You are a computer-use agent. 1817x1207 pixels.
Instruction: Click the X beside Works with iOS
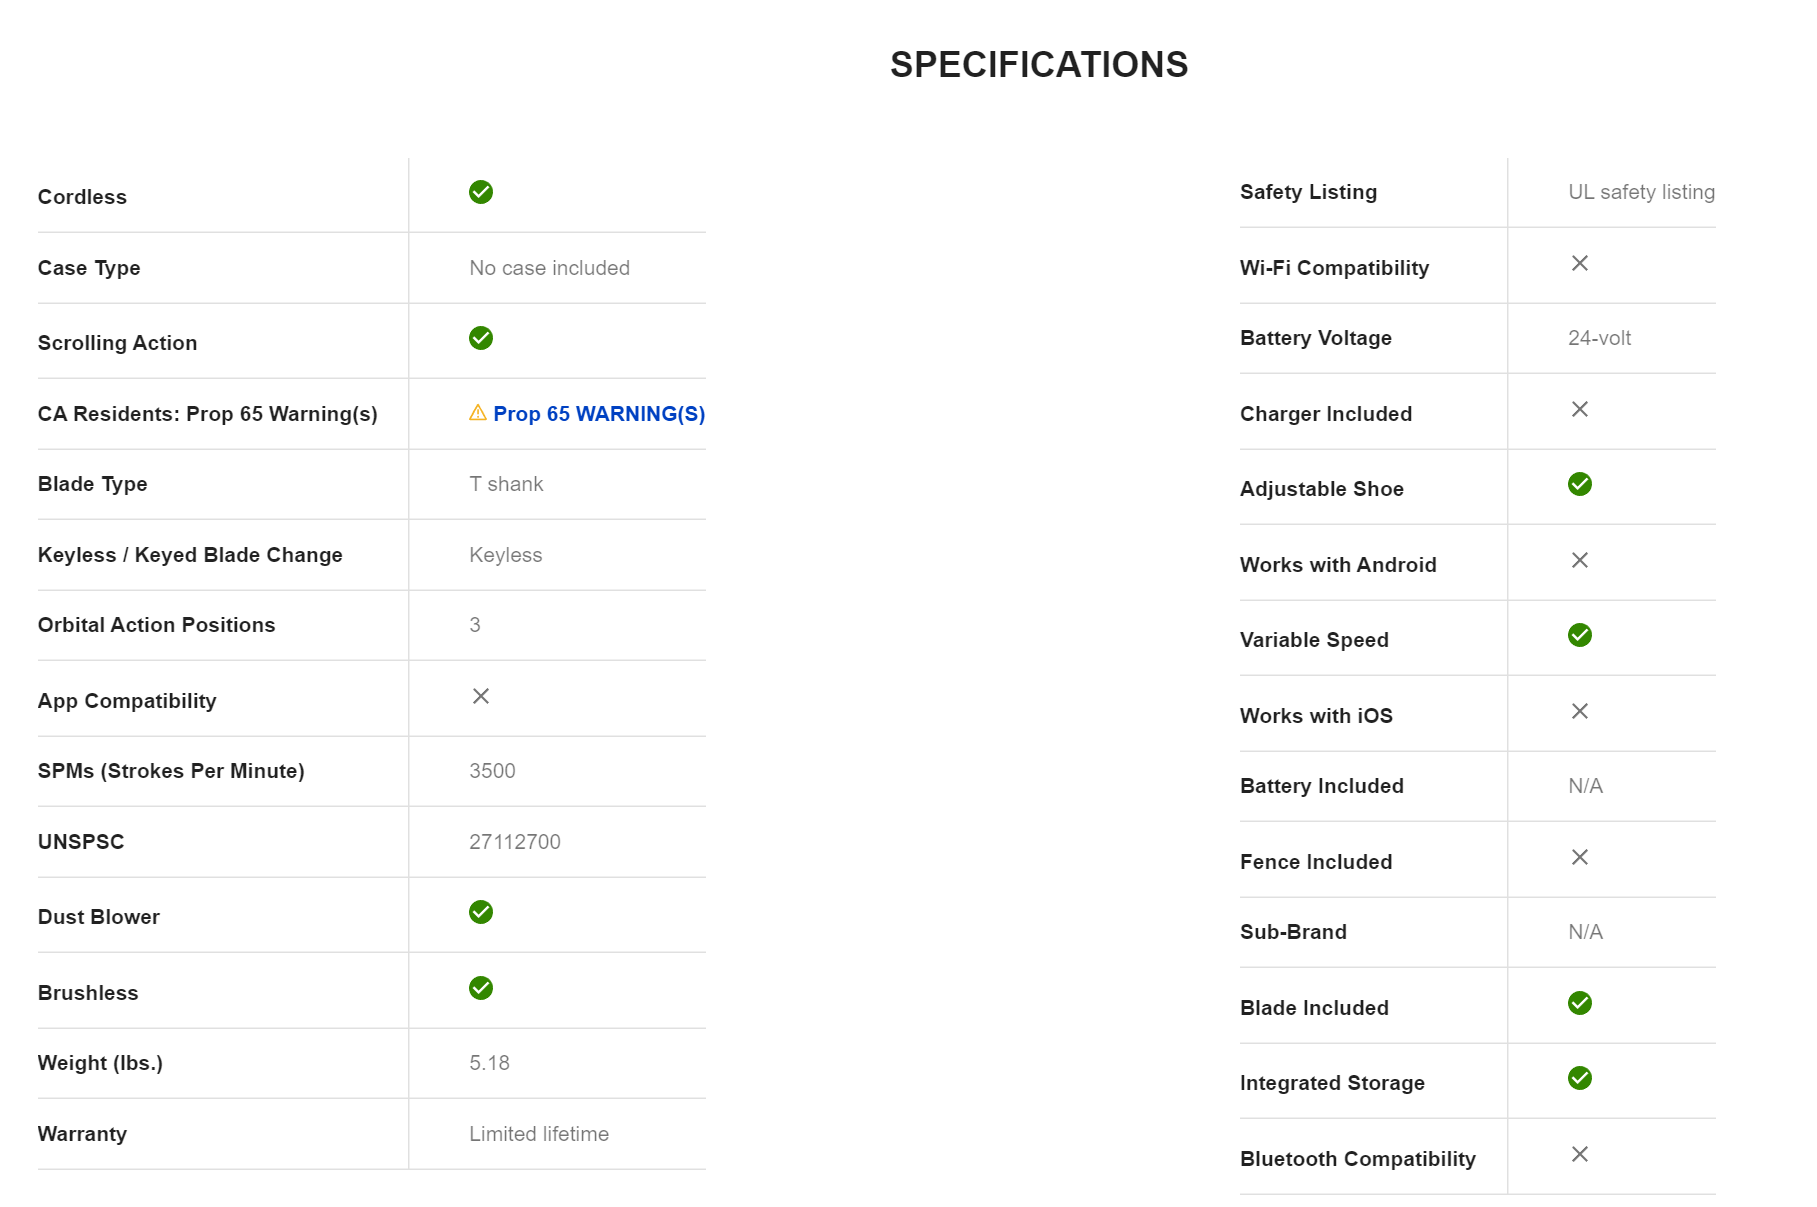point(1580,711)
